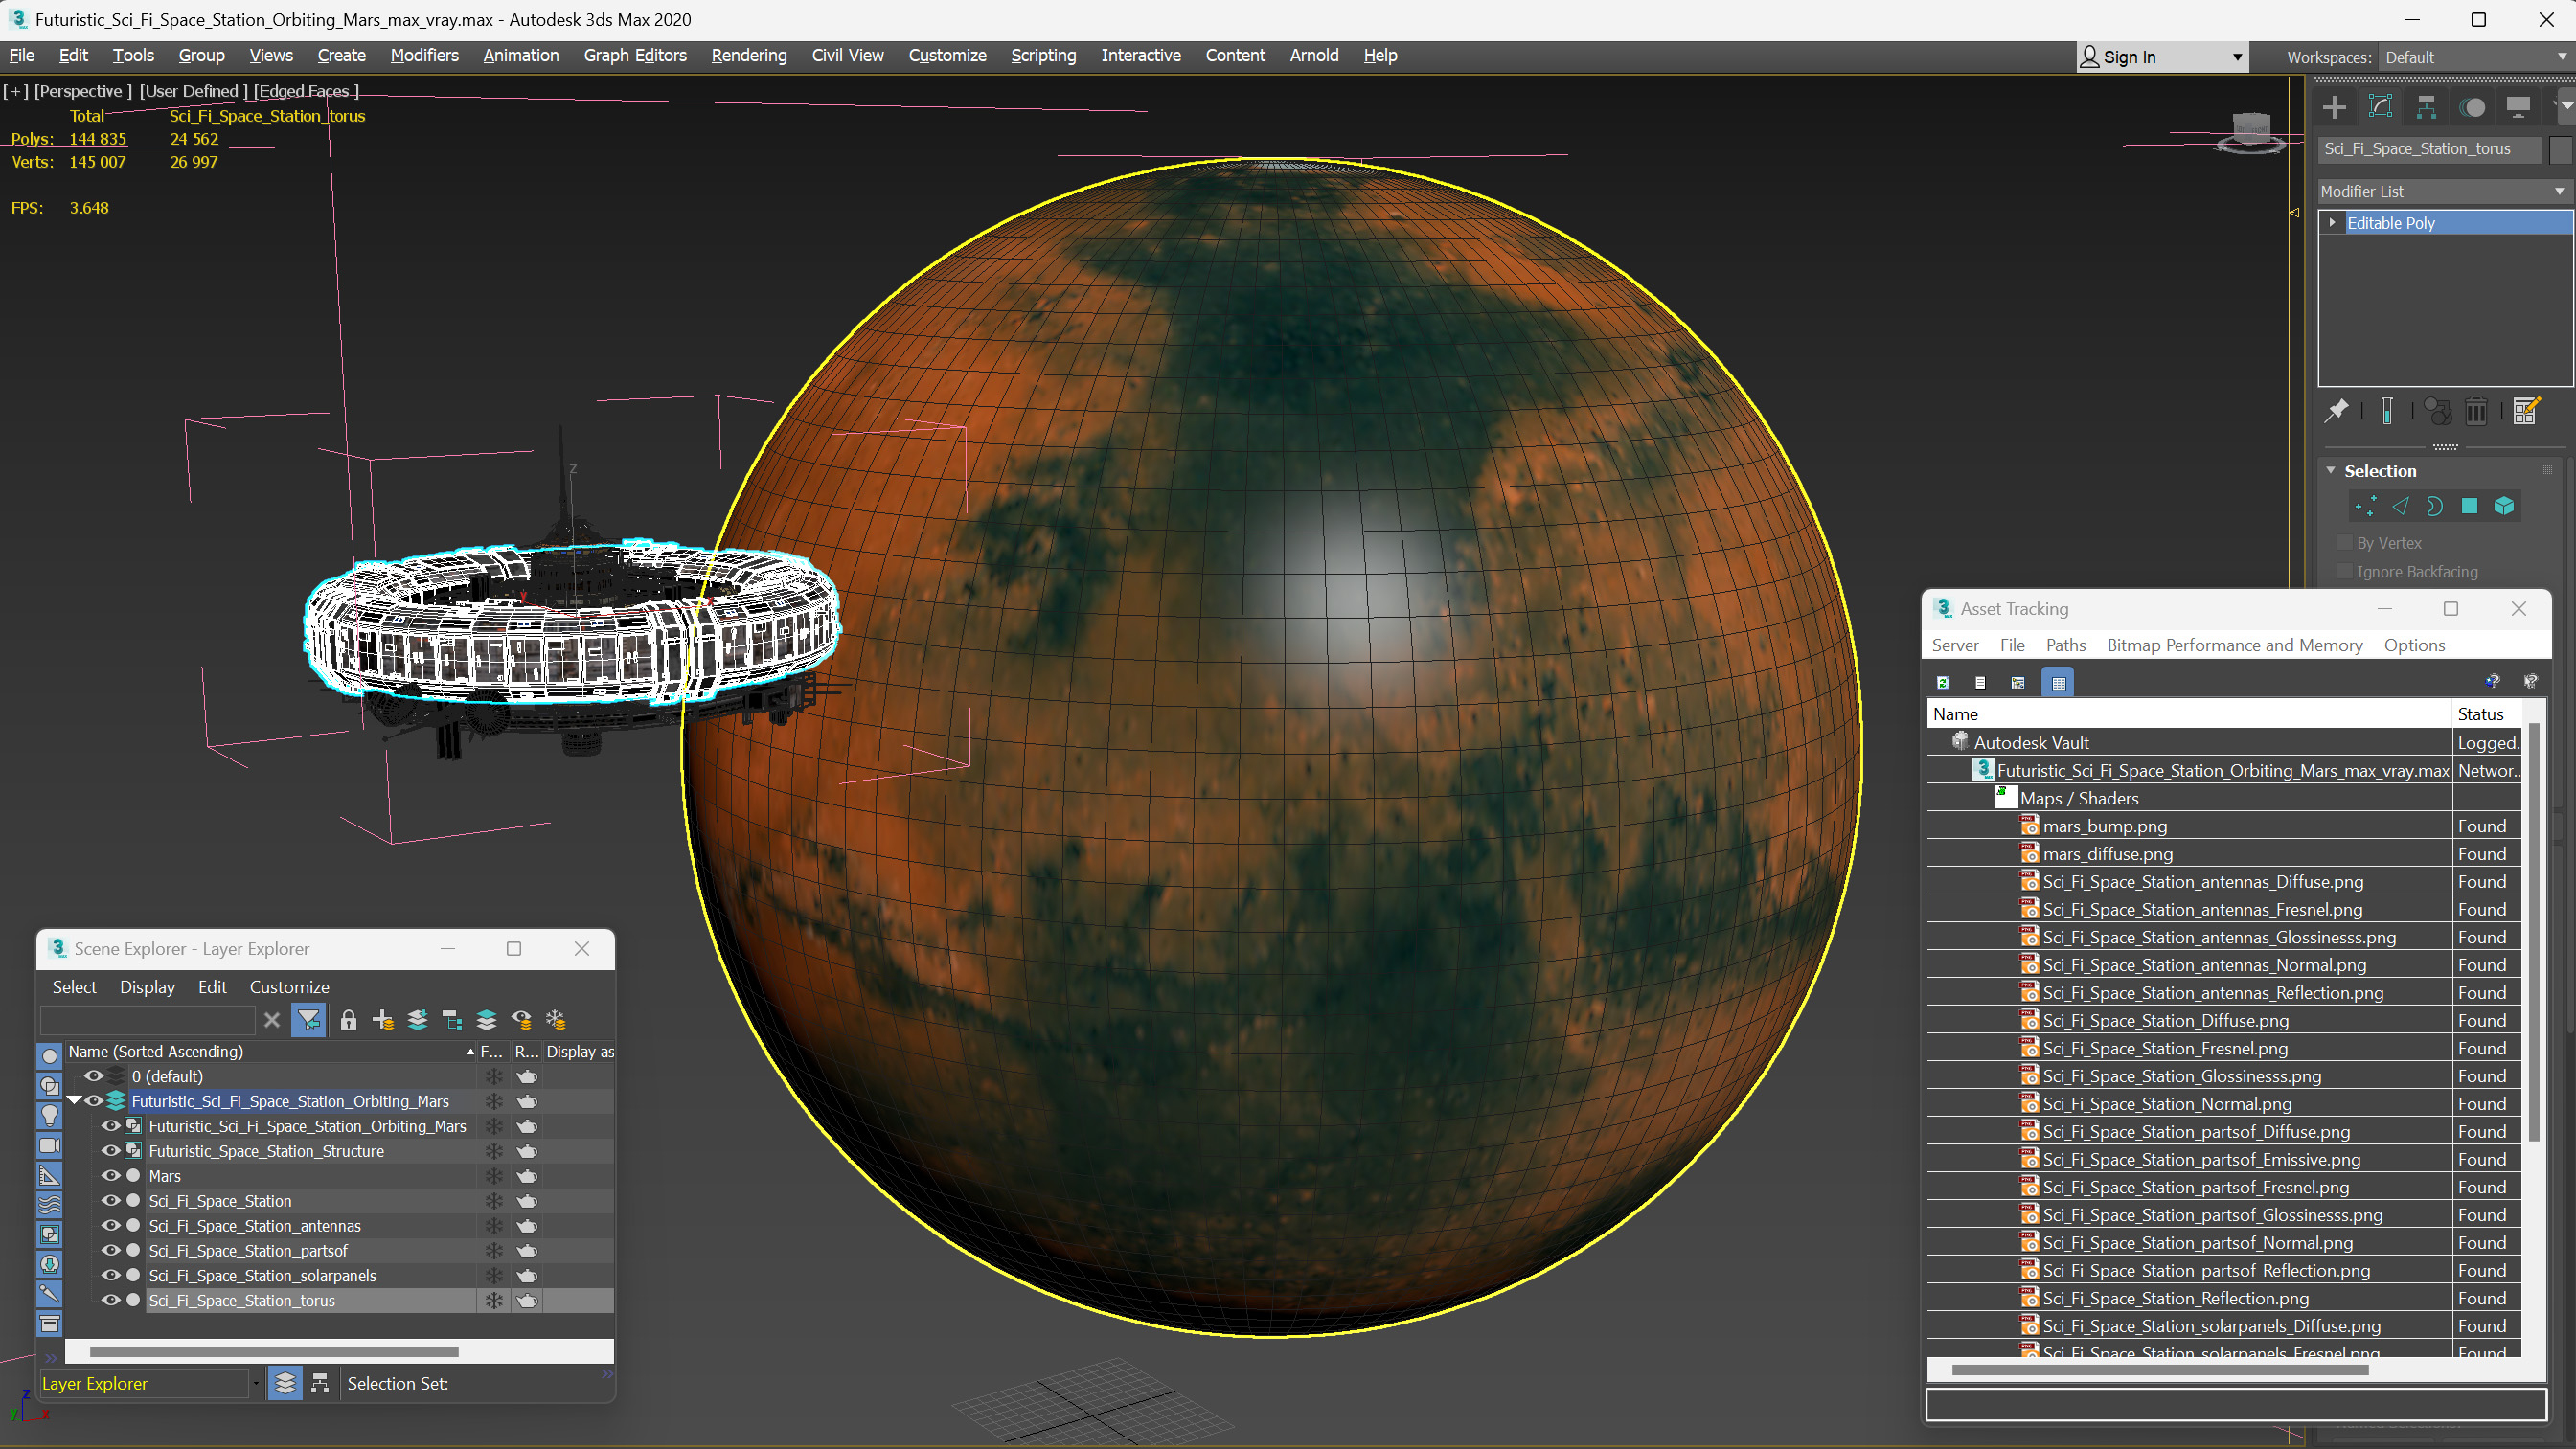
Task: Collapse Futuristic_Sci_Fi_Space_Station_Orbiting_Mars layer
Action: pos(74,1100)
